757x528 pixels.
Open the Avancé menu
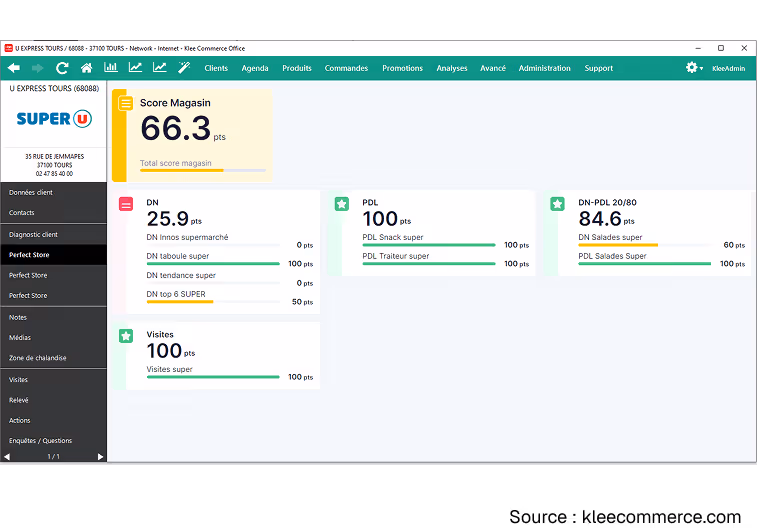tap(493, 68)
